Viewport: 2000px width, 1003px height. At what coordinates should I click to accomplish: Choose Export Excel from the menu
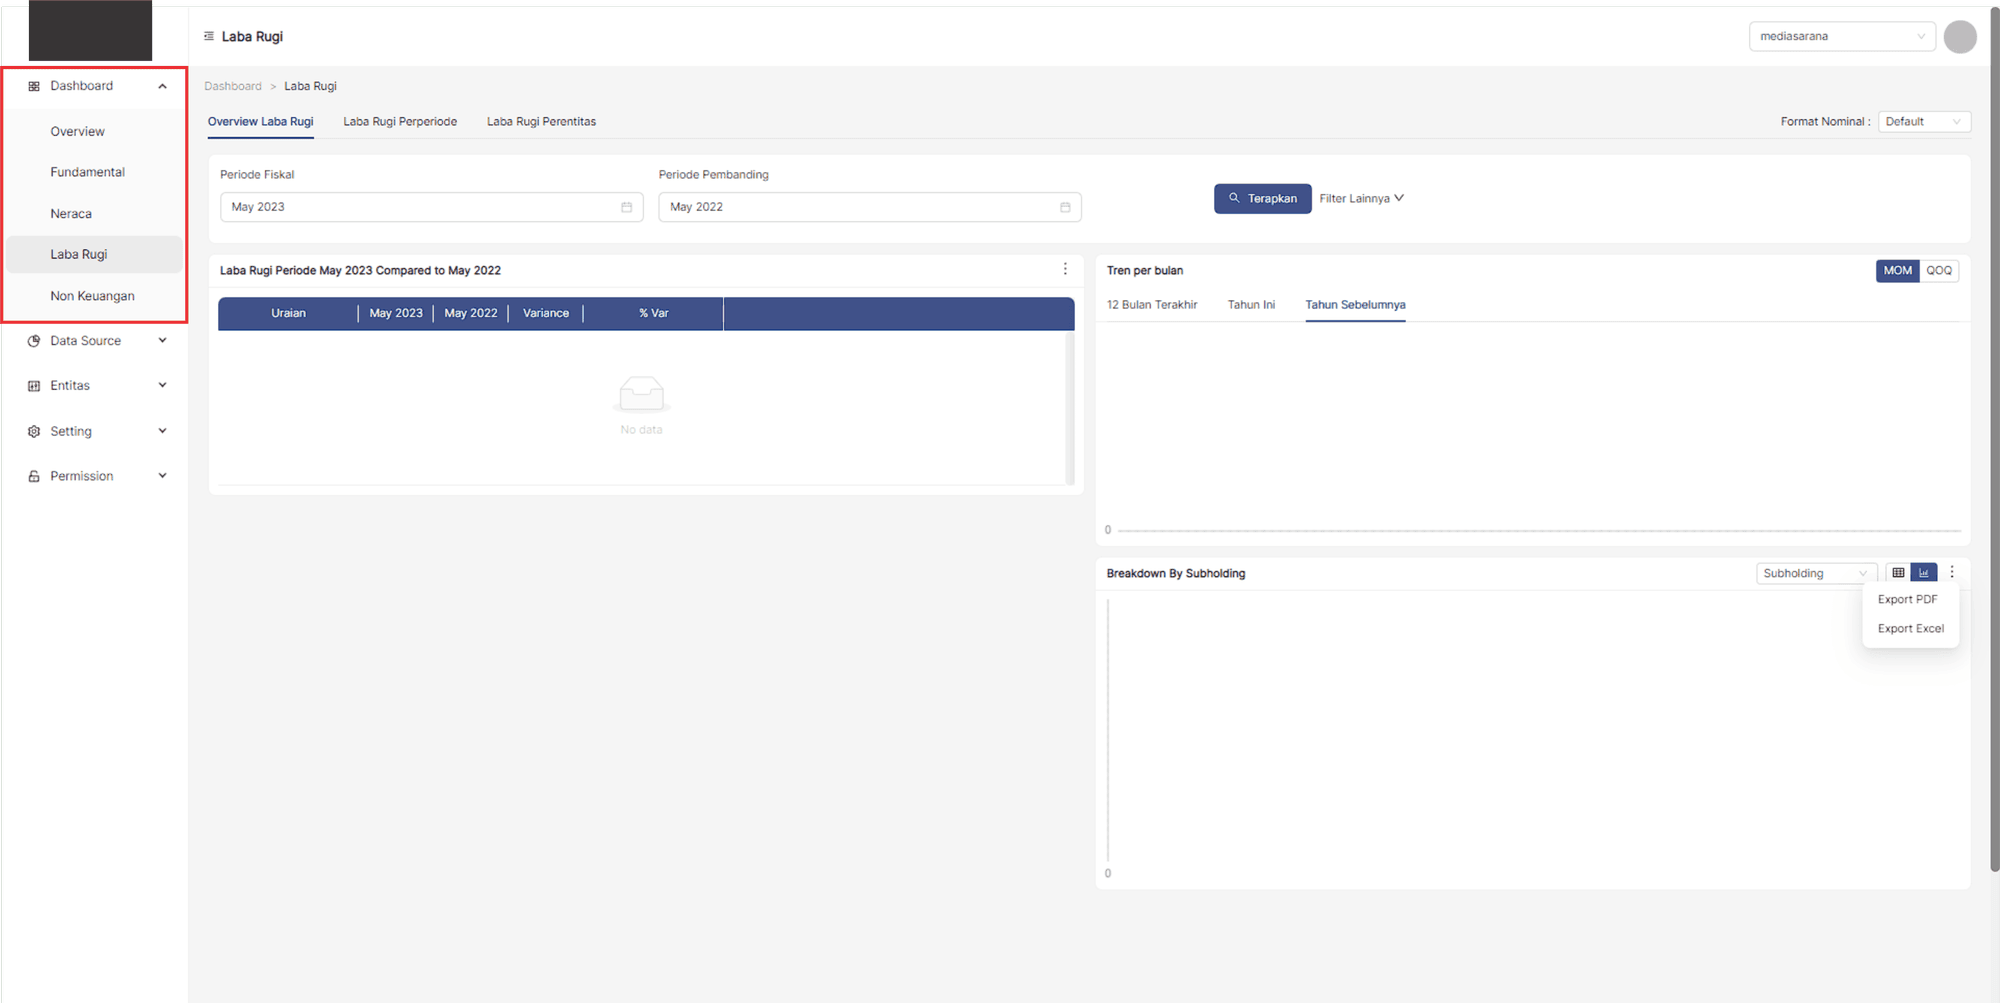coord(1910,629)
